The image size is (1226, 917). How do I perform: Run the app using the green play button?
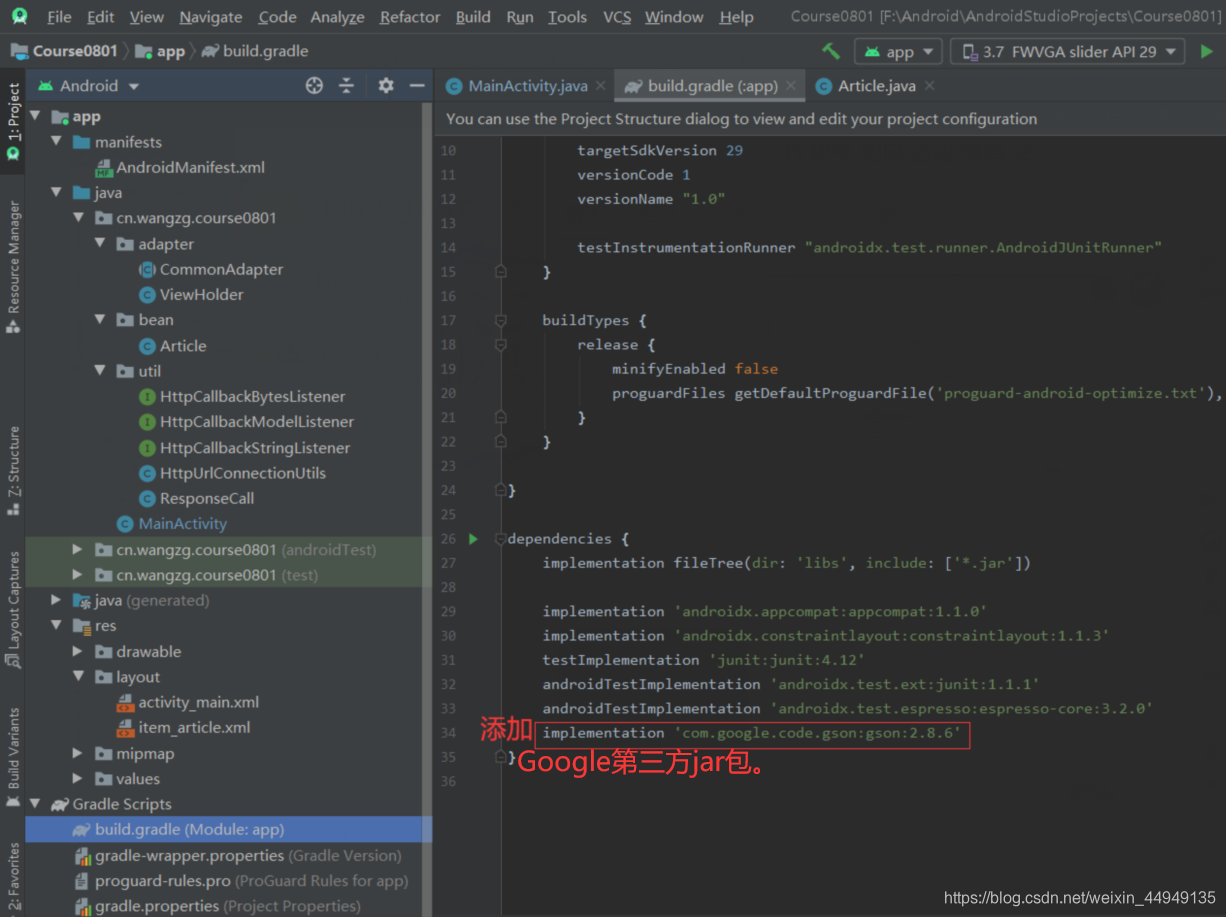click(x=1207, y=50)
